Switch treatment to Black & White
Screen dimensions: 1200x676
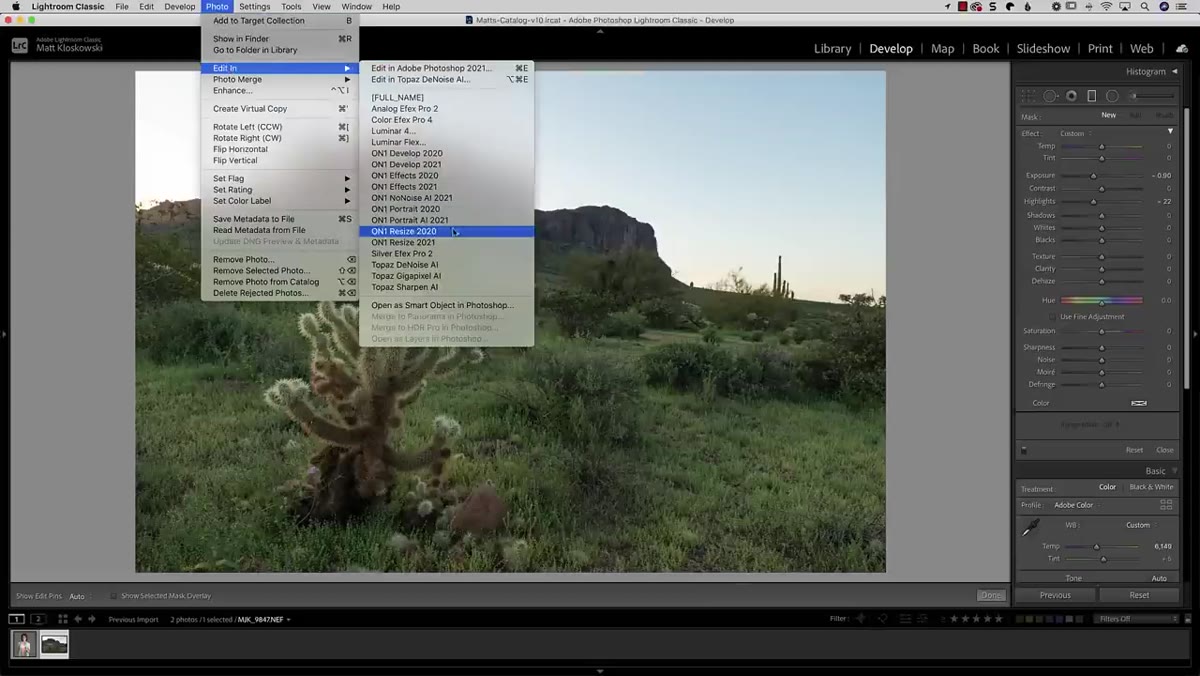[x=1151, y=487]
